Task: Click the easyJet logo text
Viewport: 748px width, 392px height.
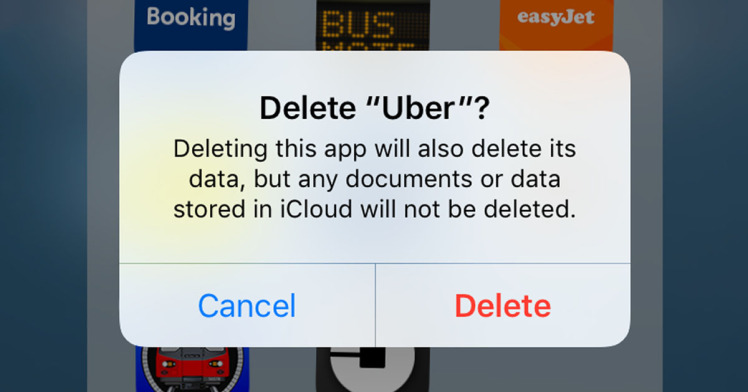Action: tap(556, 17)
